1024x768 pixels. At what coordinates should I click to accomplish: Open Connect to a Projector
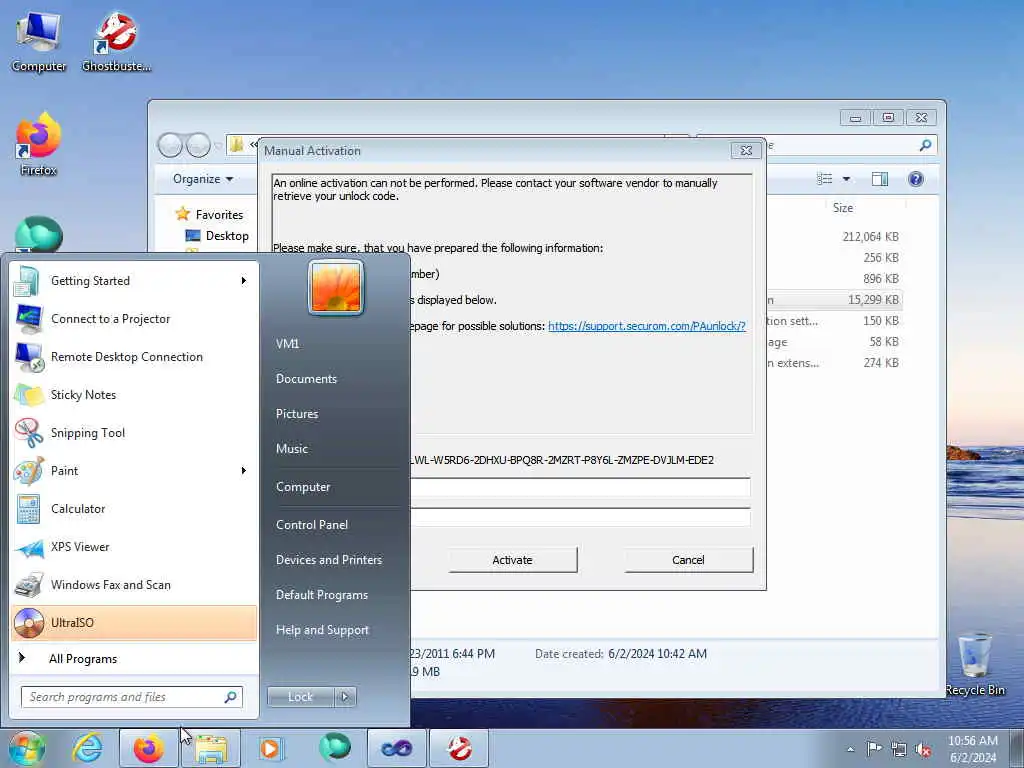(135, 319)
